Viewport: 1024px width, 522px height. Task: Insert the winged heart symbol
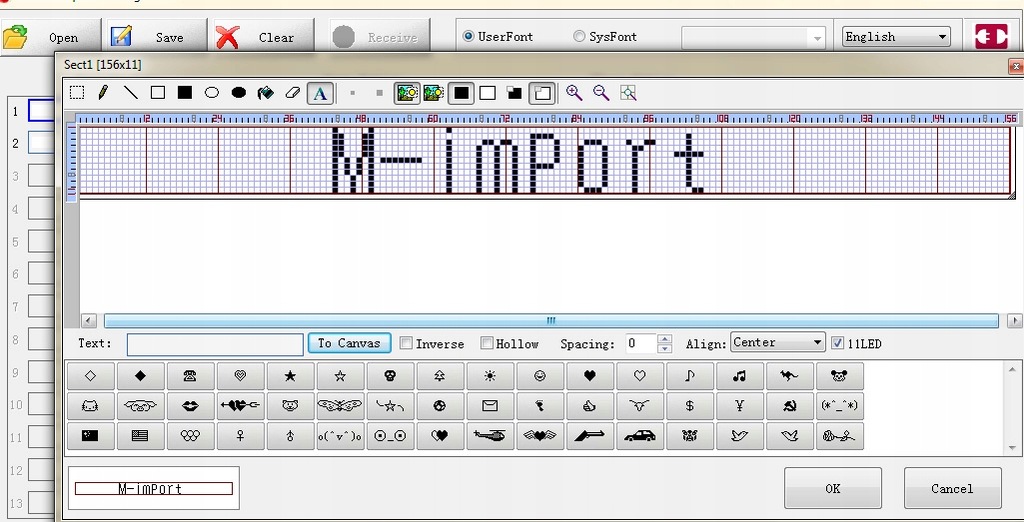pos(540,436)
